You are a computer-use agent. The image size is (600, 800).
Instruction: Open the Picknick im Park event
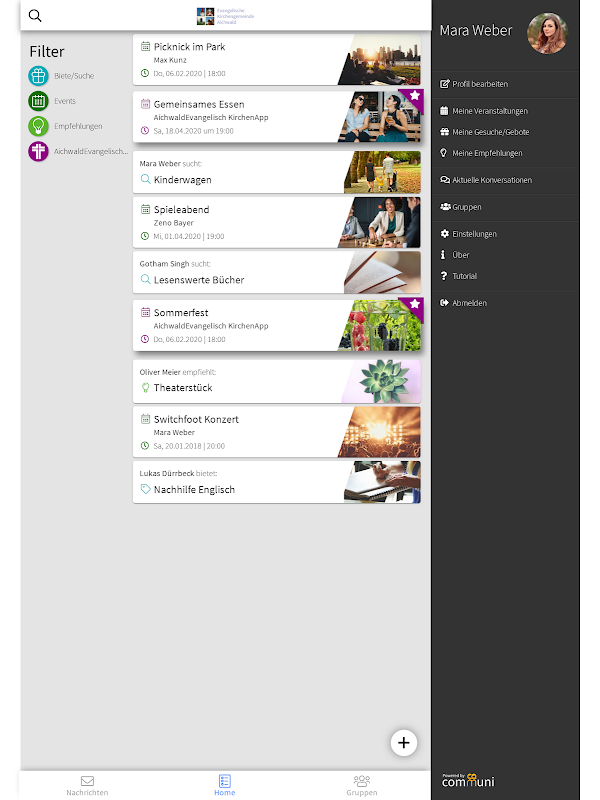277,60
